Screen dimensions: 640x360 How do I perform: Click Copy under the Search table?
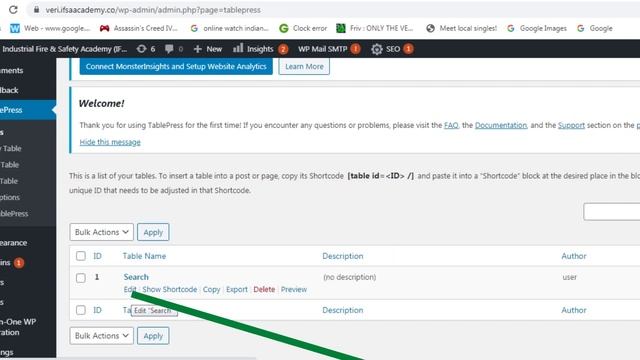point(211,289)
